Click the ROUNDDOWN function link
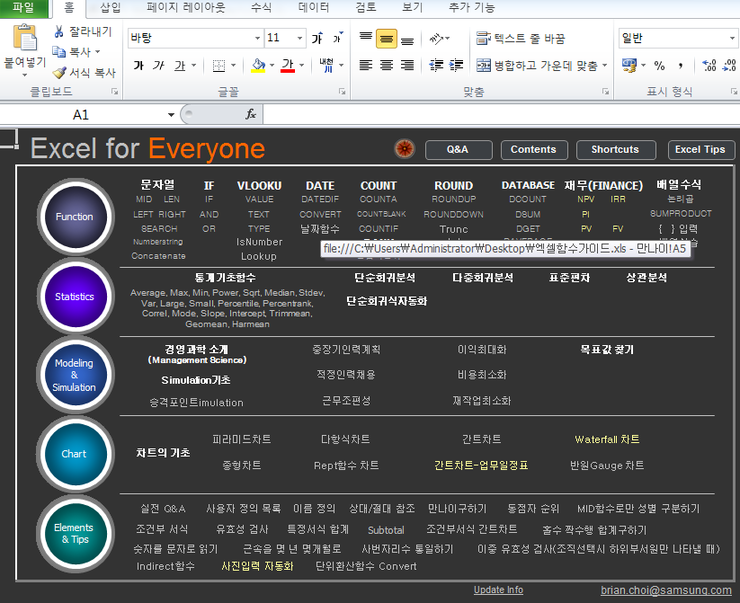This screenshot has width=740, height=603. [x=454, y=214]
